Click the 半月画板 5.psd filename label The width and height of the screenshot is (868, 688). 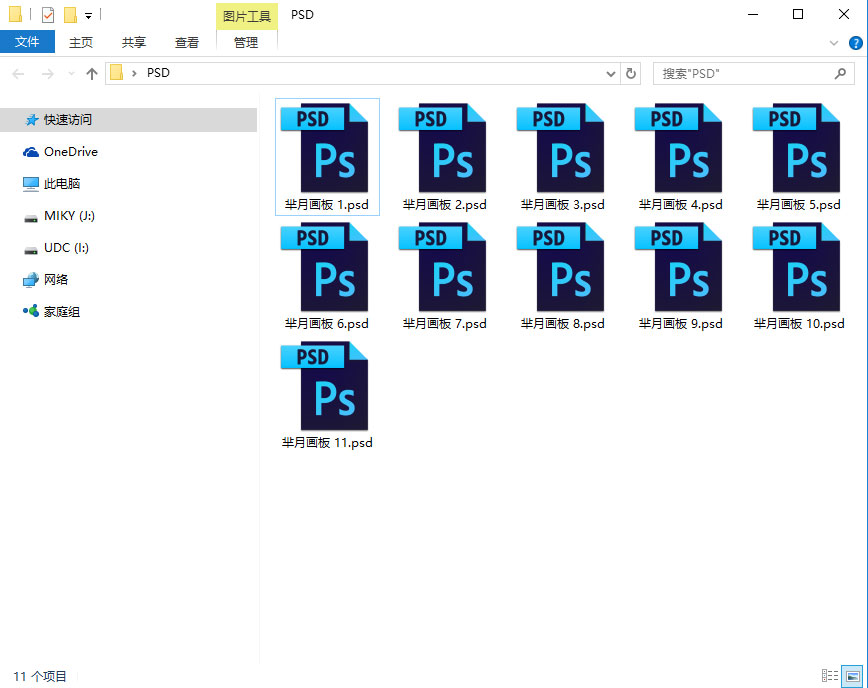[798, 205]
